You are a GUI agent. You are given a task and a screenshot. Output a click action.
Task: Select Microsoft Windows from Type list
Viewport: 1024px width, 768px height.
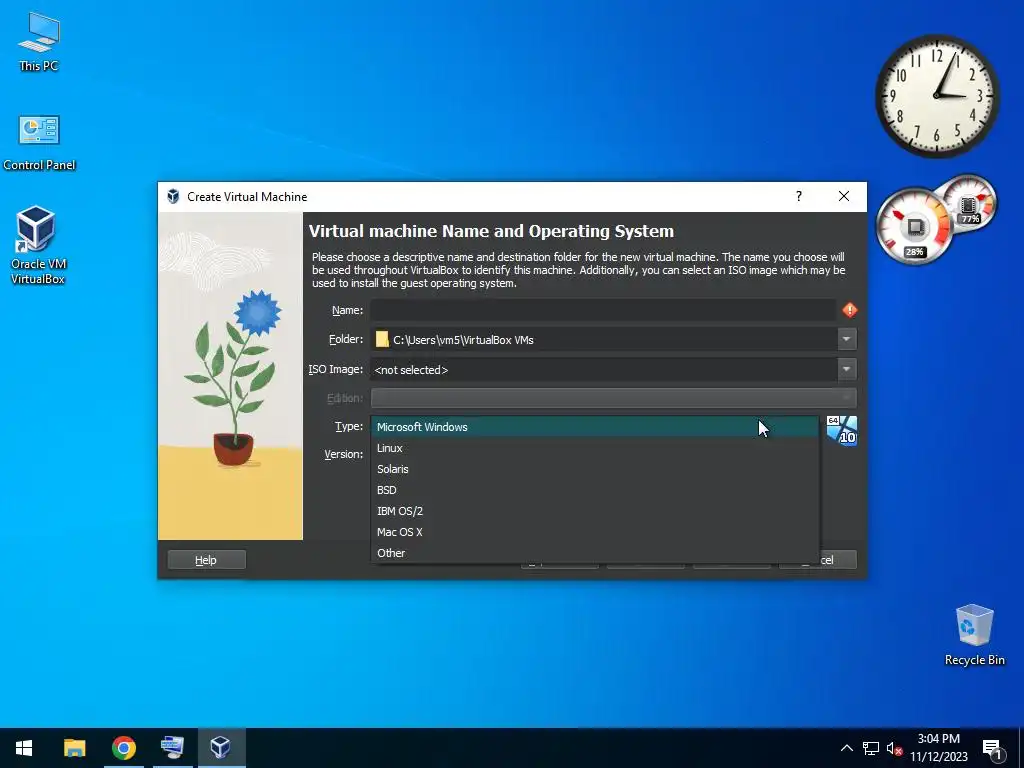pyautogui.click(x=595, y=427)
